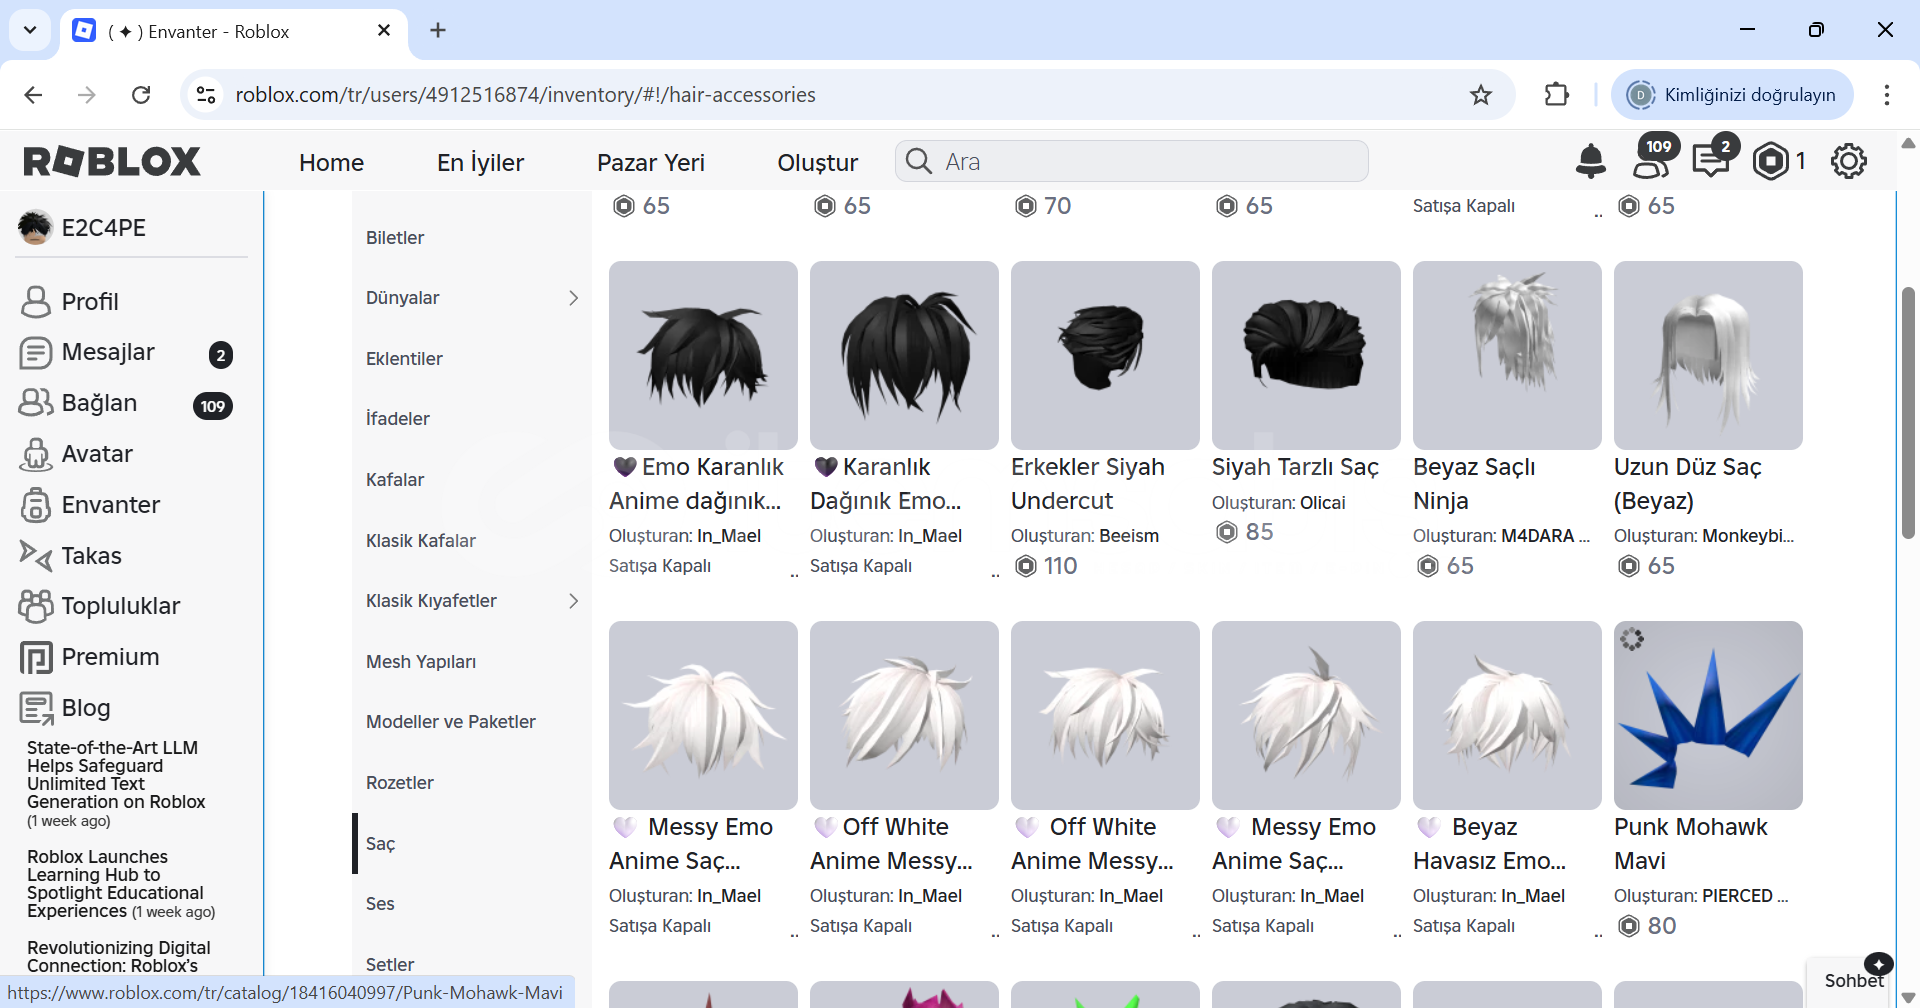This screenshot has width=1920, height=1008.
Task: Click the Roblox logo
Action: coord(112,161)
